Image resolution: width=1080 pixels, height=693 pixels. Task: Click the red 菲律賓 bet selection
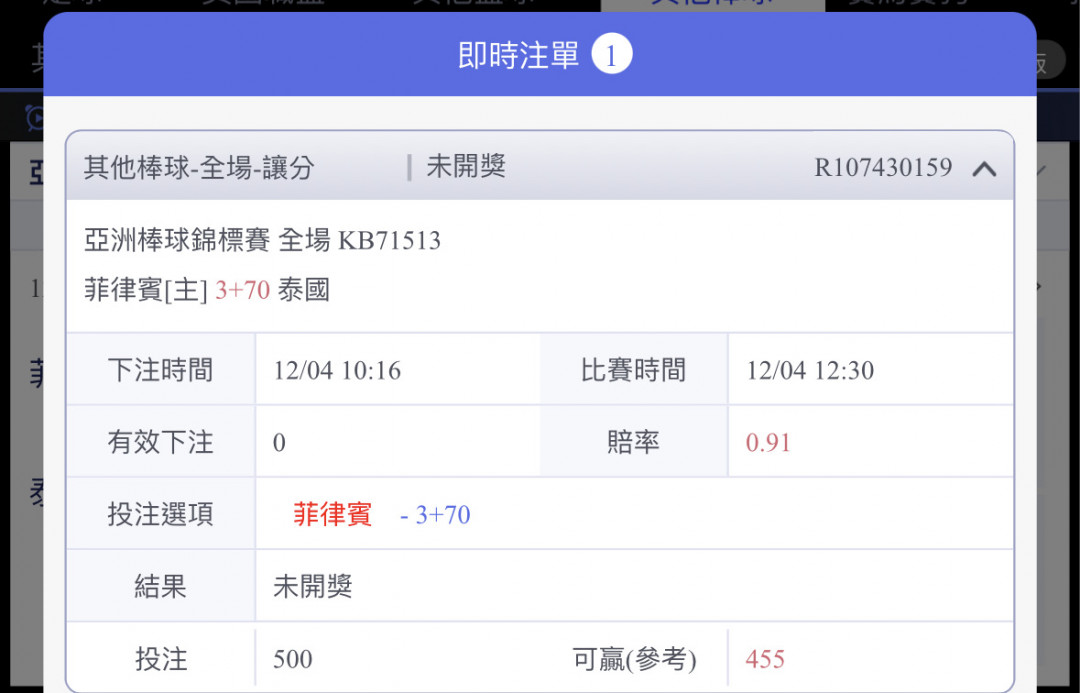pyautogui.click(x=332, y=515)
